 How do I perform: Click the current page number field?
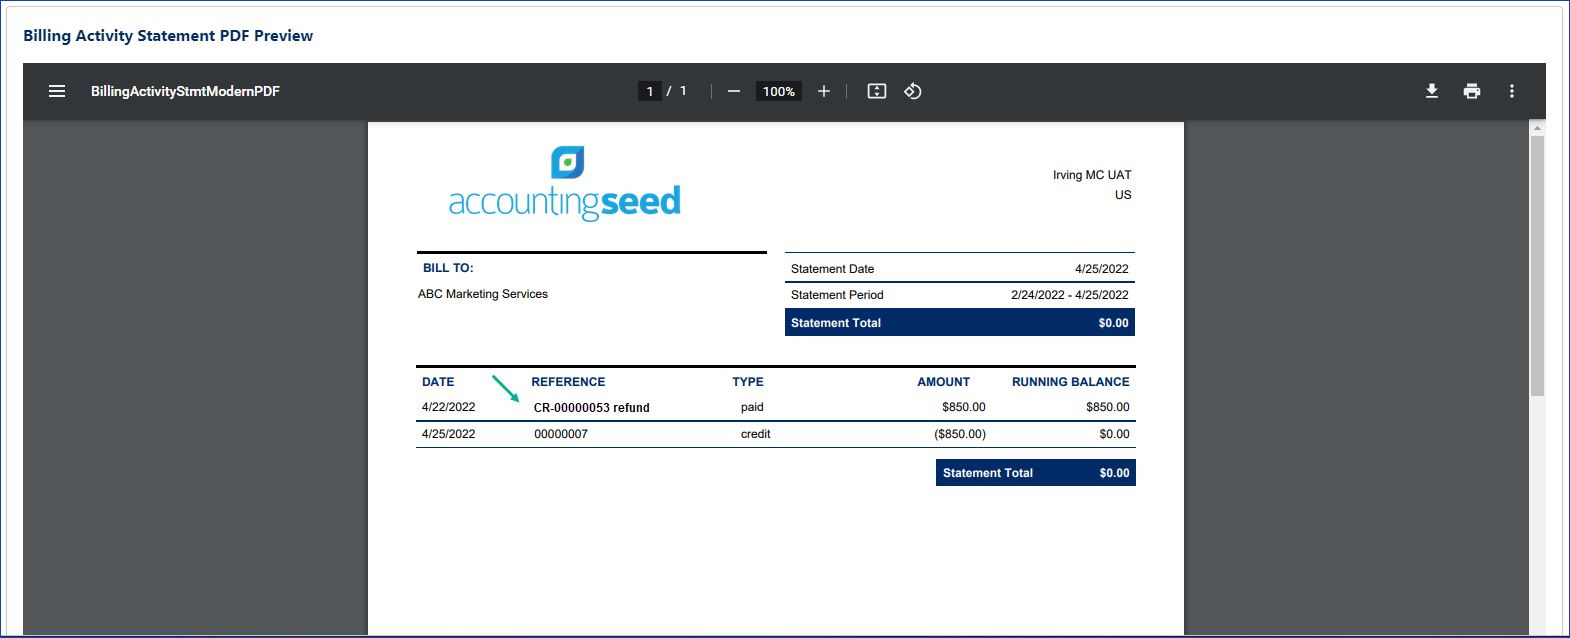pos(650,91)
